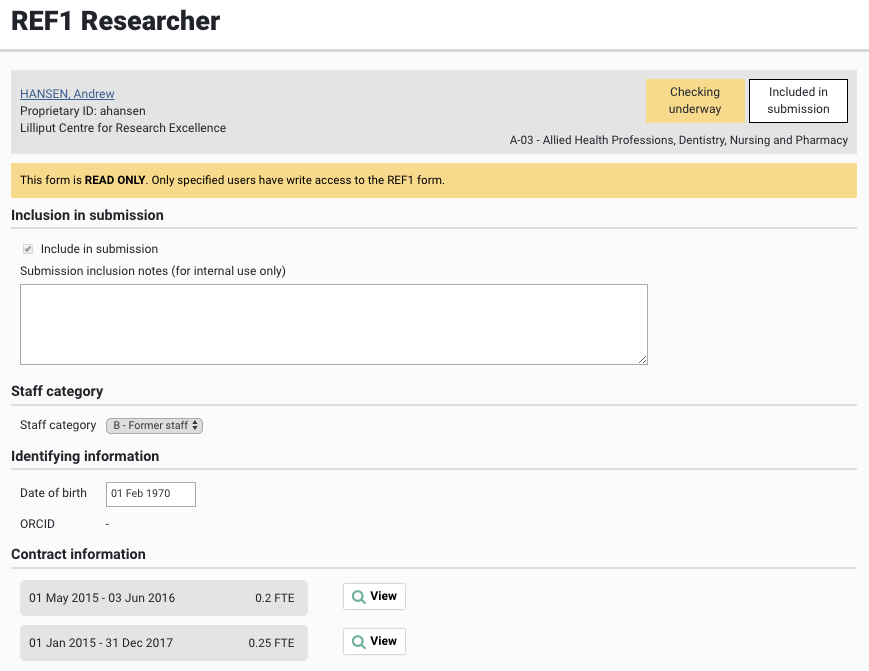The height and width of the screenshot is (671, 869).
Task: Click the 'Include in submission' checkbox label
Action: pos(99,249)
